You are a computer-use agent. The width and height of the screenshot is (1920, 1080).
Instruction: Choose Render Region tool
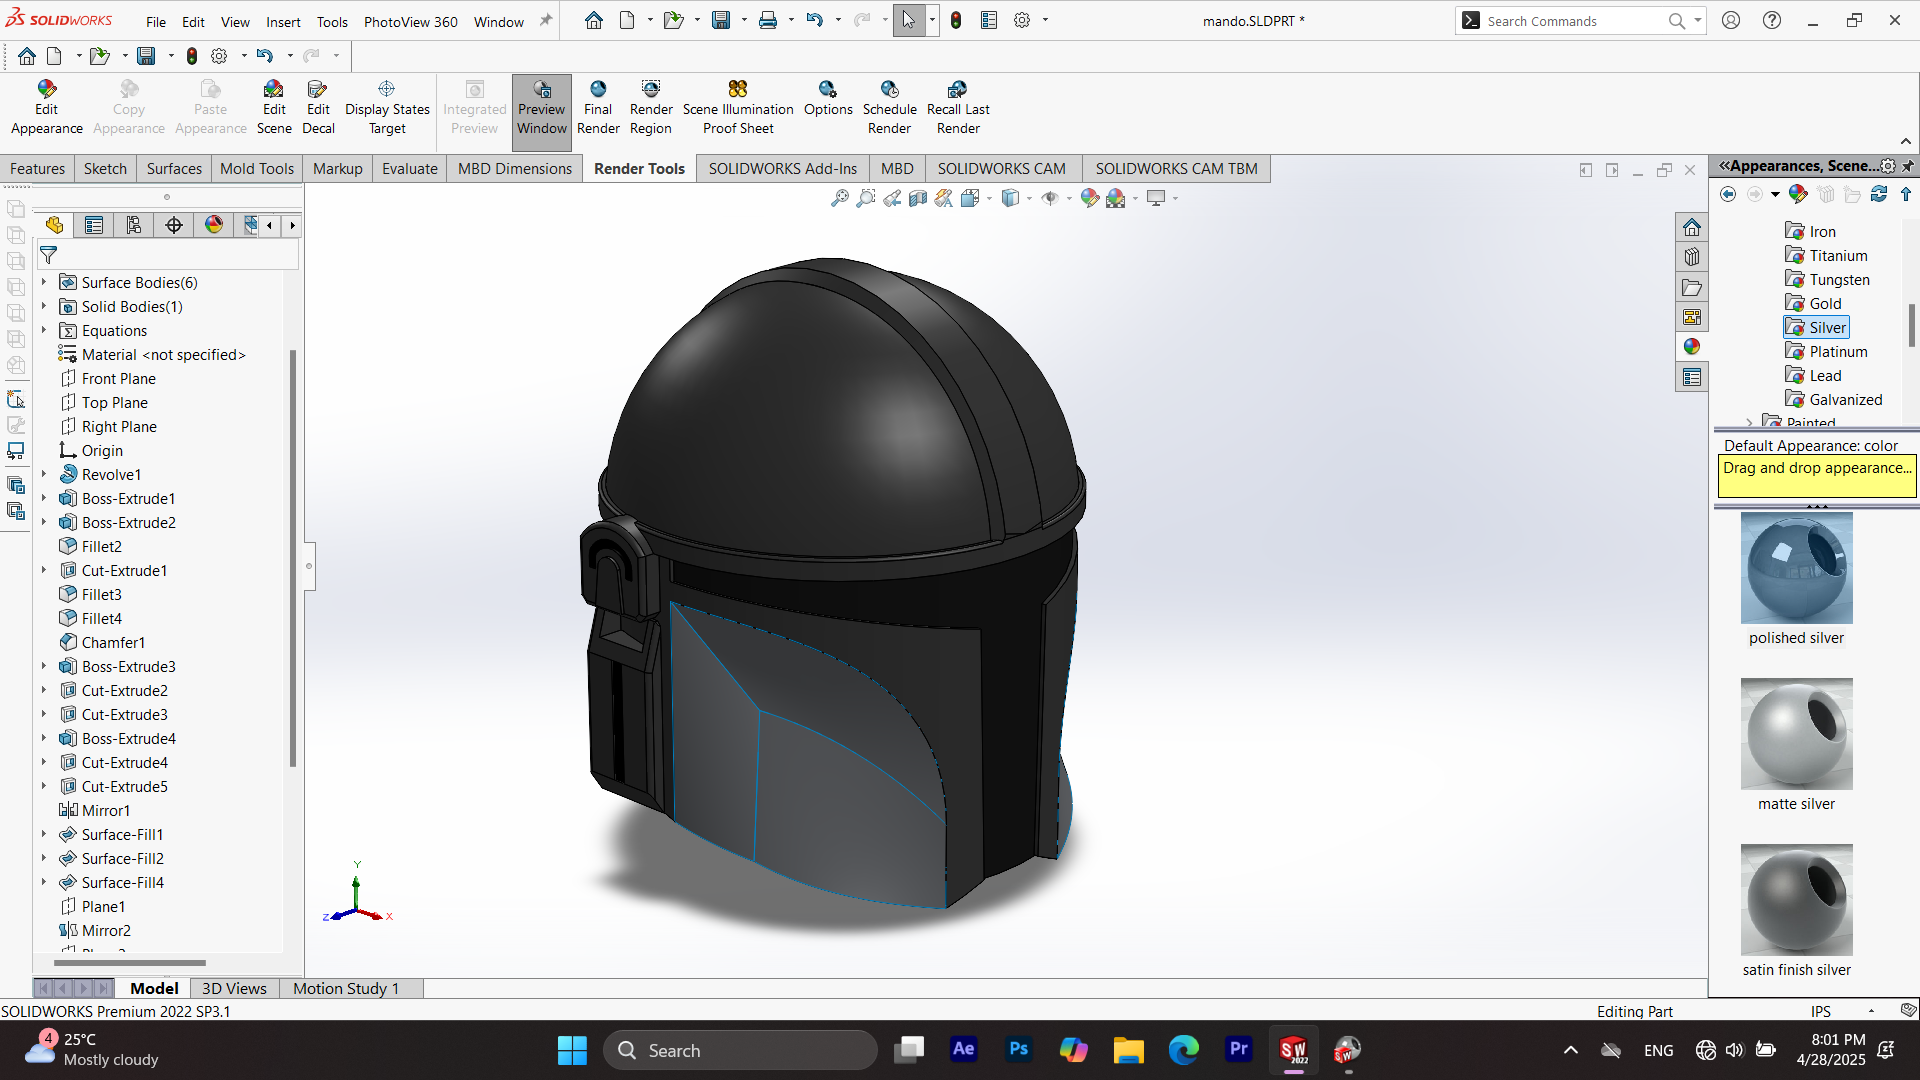[x=651, y=107]
